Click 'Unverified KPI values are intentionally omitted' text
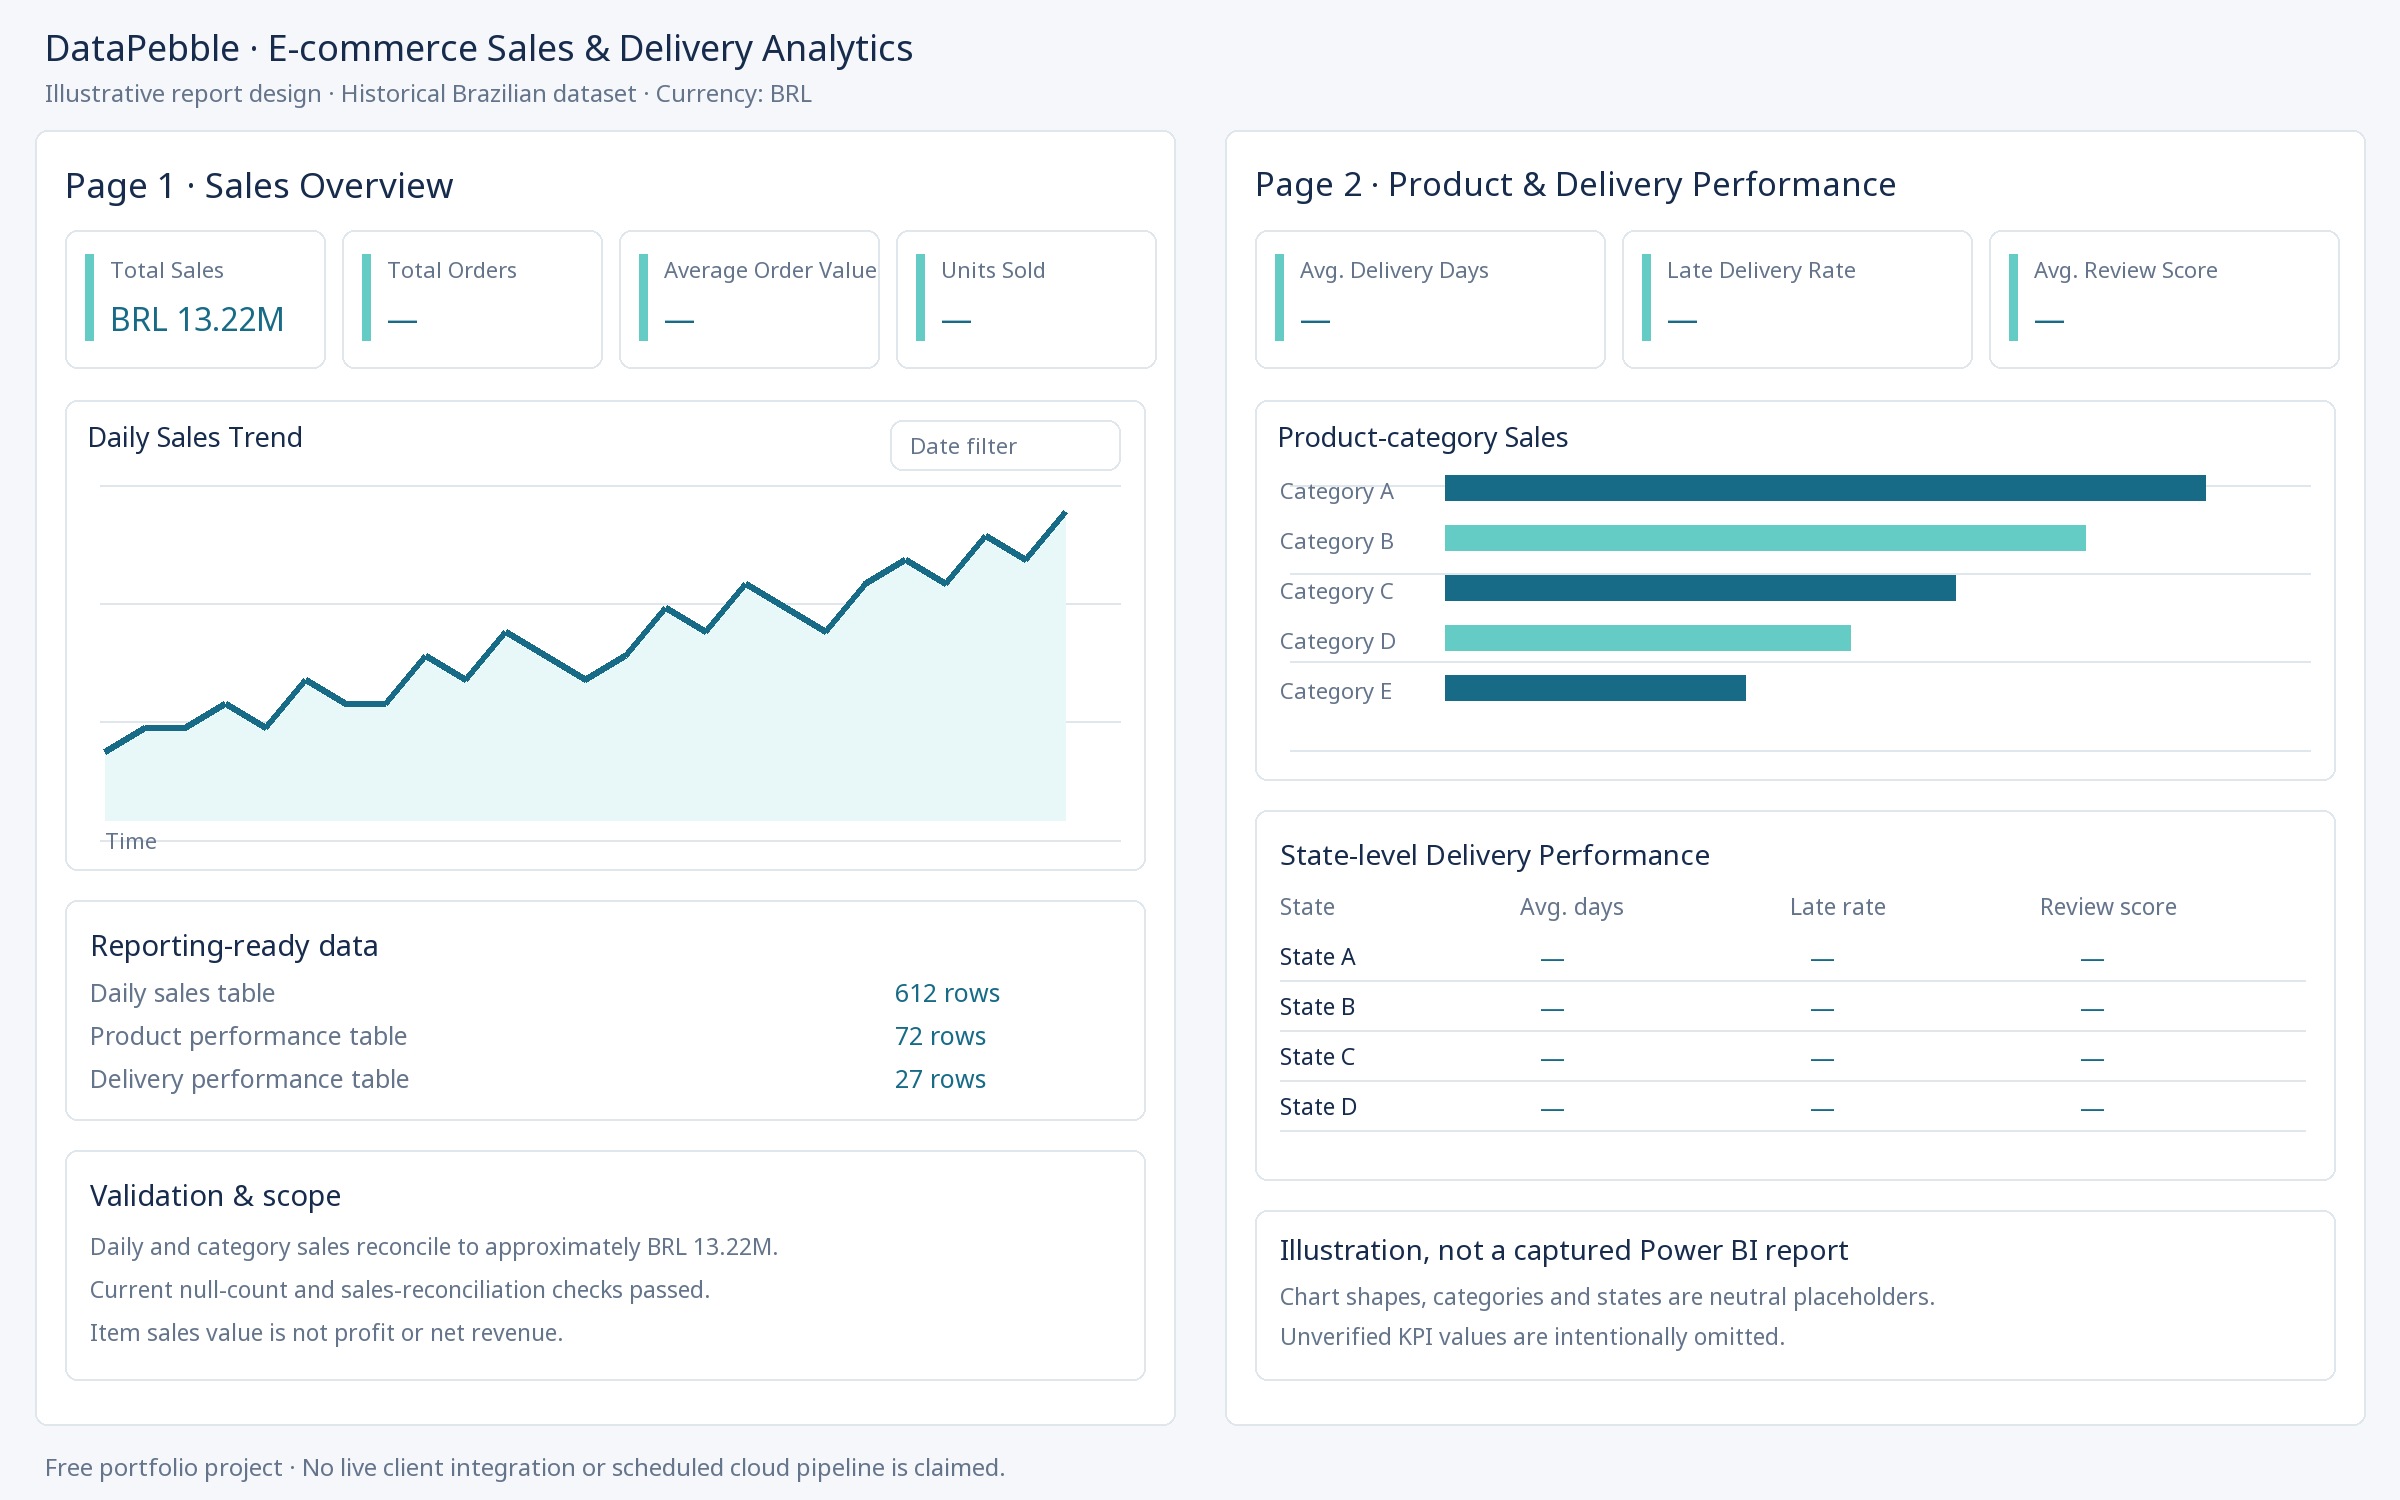Image resolution: width=2400 pixels, height=1500 pixels. [1532, 1337]
